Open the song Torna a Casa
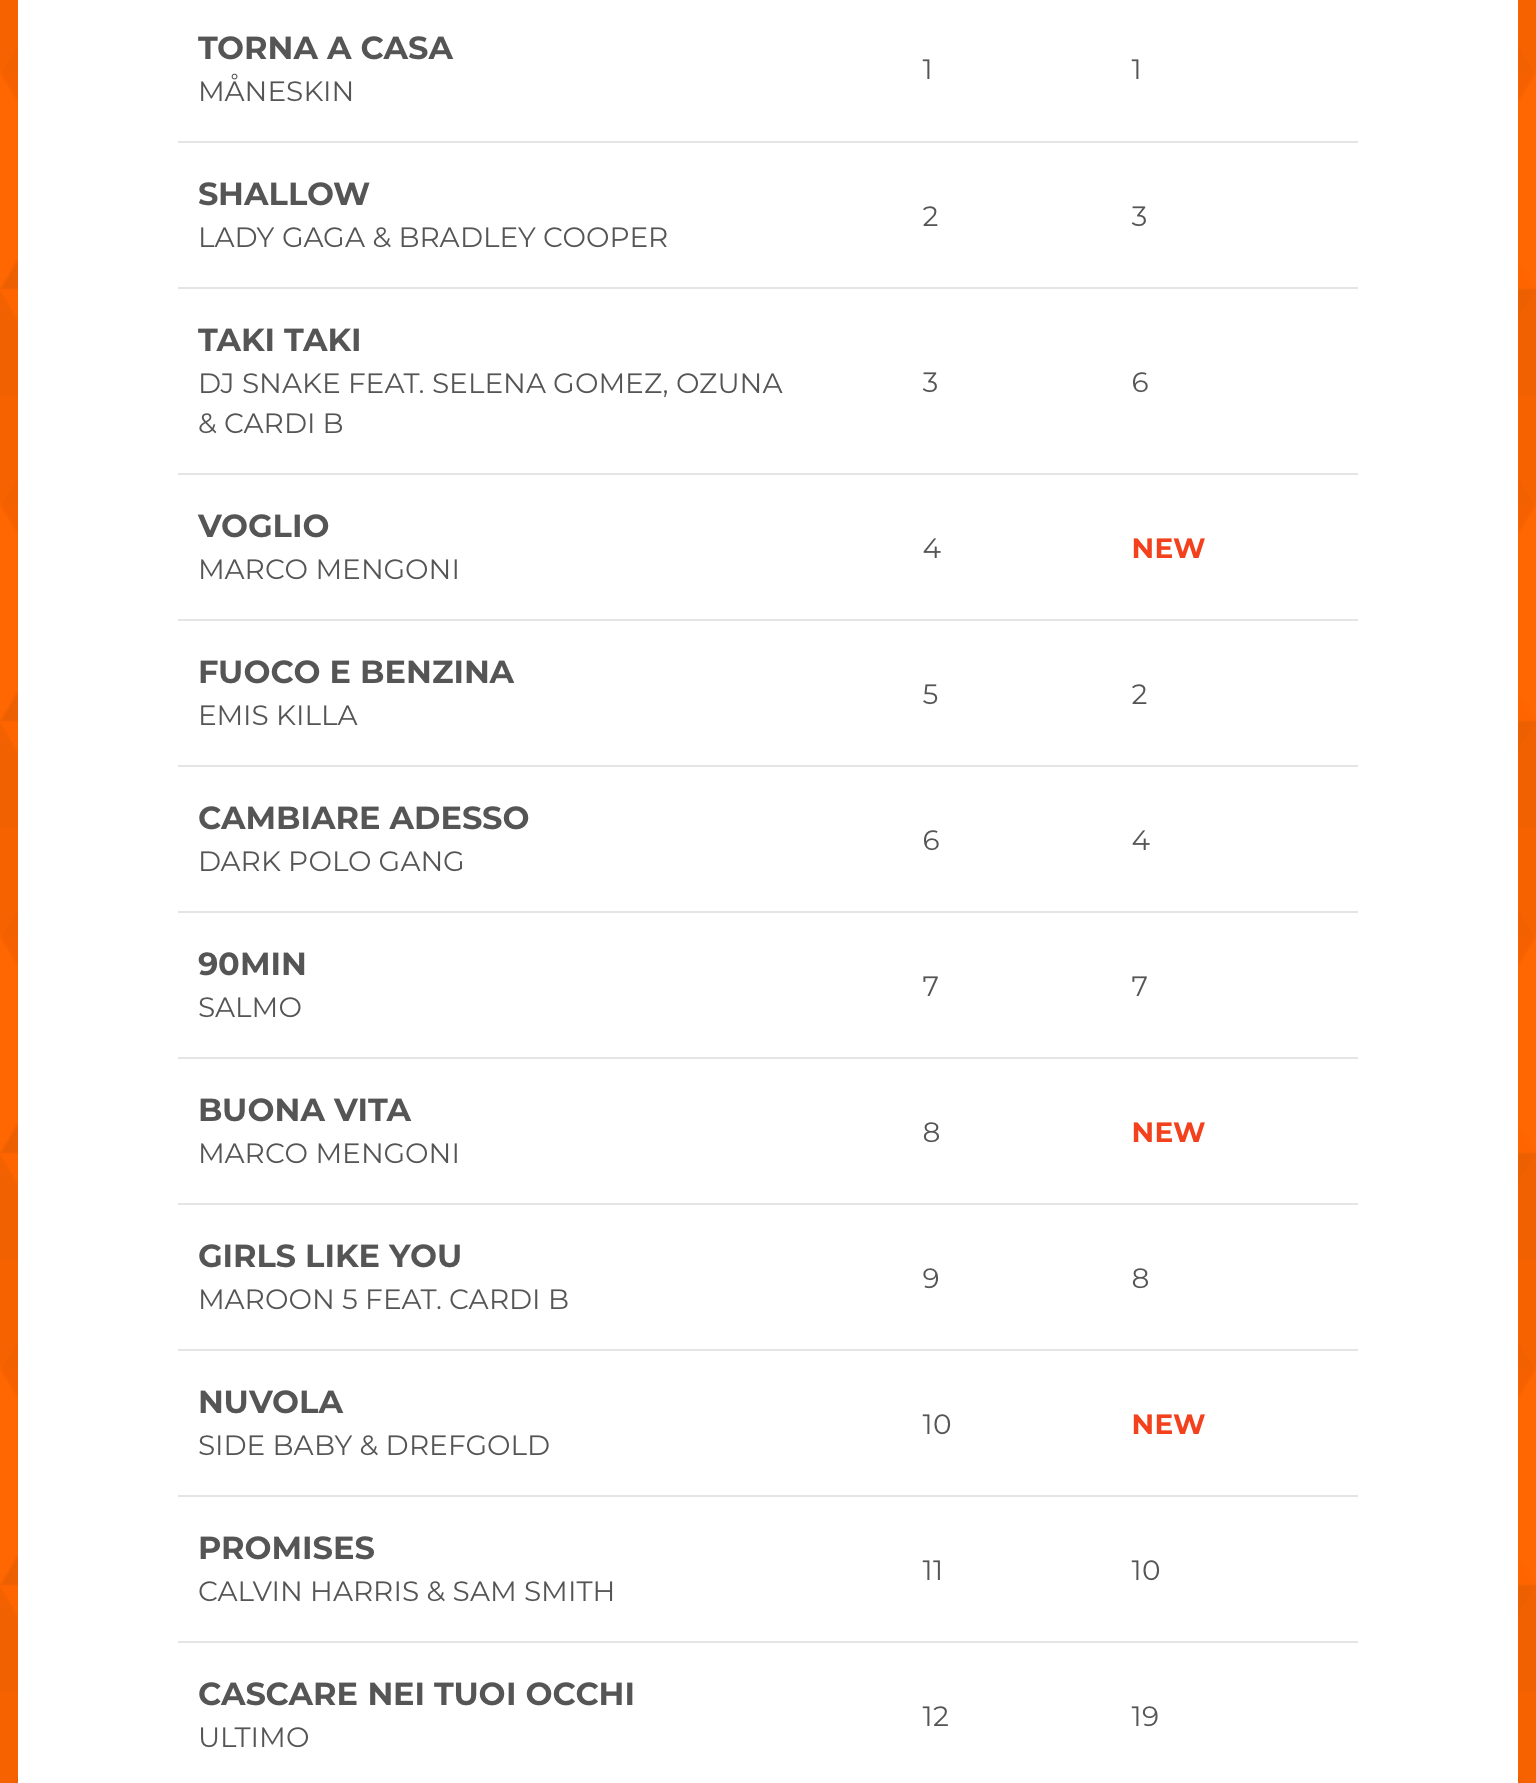Viewport: 1536px width, 1783px height. coord(325,48)
